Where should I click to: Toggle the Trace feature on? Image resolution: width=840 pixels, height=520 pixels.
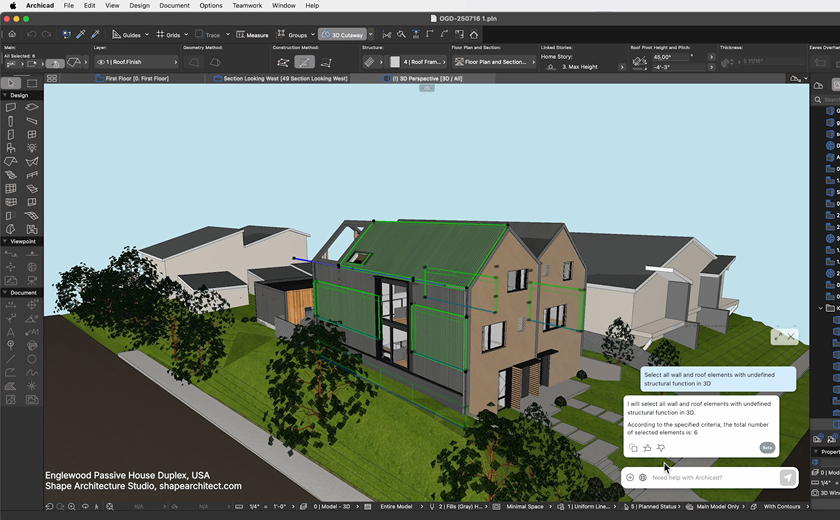click(x=208, y=35)
